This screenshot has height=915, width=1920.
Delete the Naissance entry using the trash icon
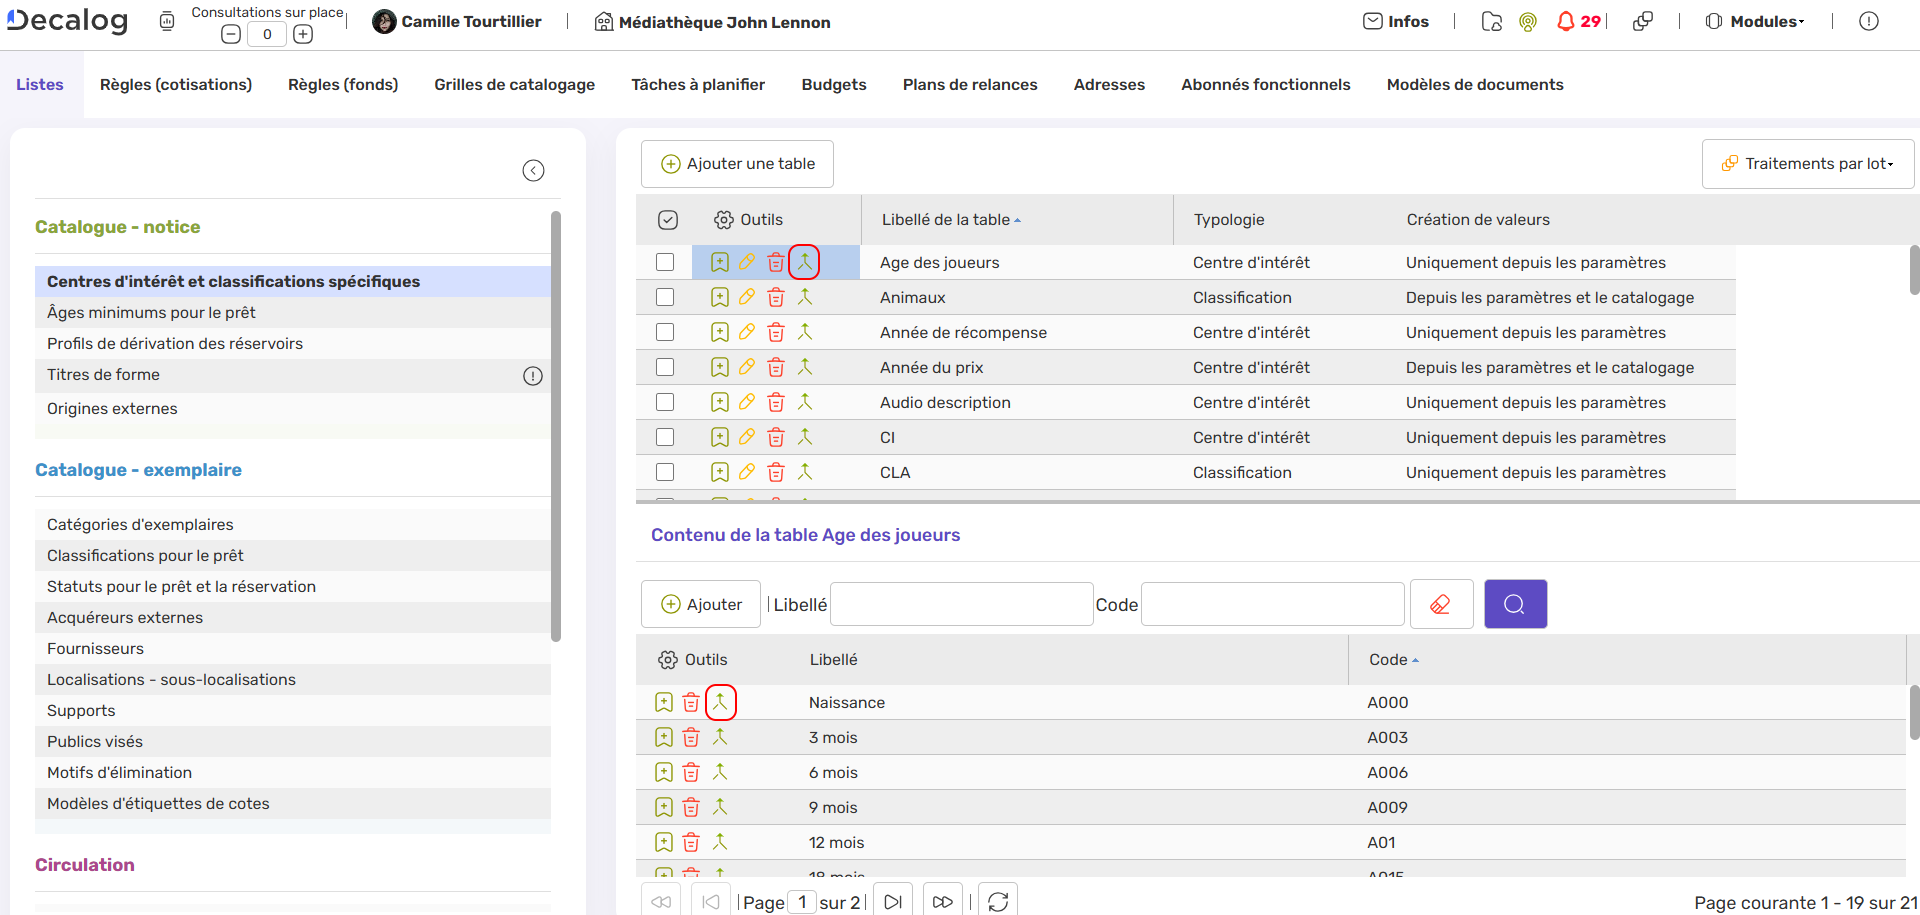click(690, 702)
